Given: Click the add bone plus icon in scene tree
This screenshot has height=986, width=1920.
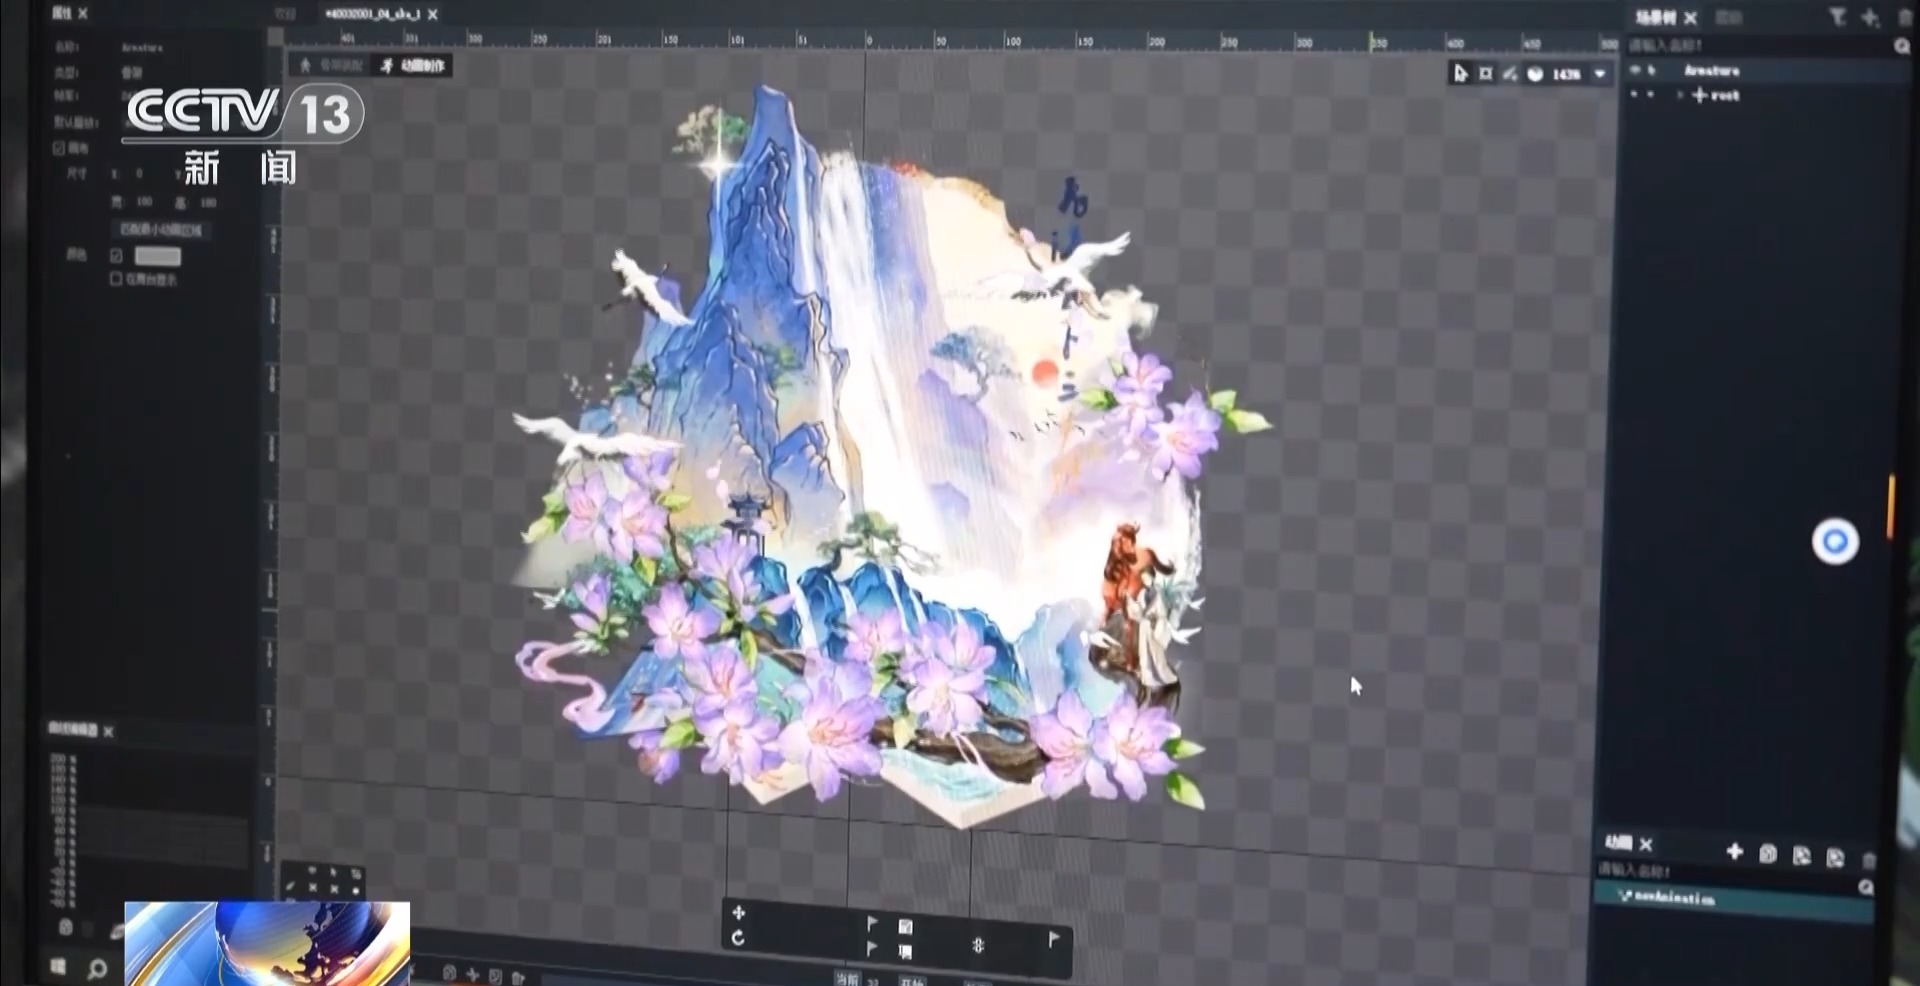Looking at the screenshot, I should pyautogui.click(x=1869, y=17).
